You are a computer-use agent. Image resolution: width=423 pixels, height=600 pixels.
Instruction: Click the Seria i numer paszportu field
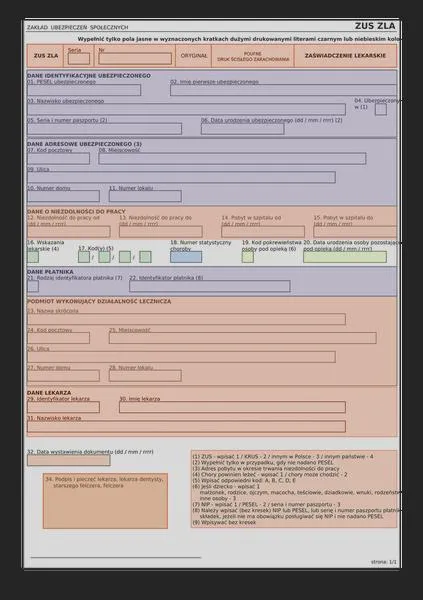point(105,129)
